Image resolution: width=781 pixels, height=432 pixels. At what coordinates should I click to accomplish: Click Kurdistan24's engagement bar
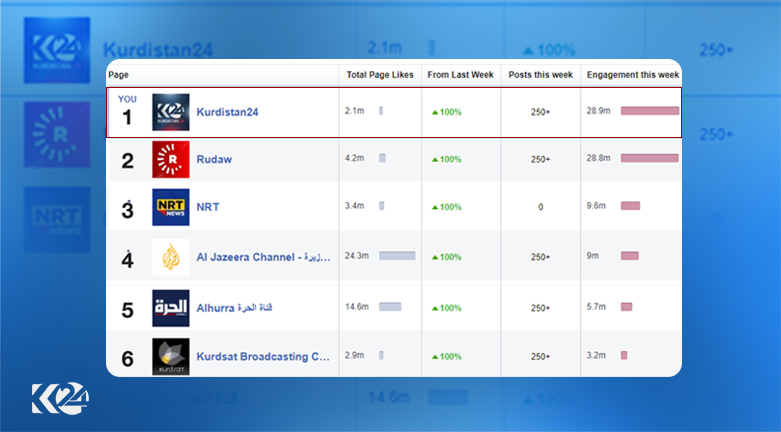coord(650,111)
